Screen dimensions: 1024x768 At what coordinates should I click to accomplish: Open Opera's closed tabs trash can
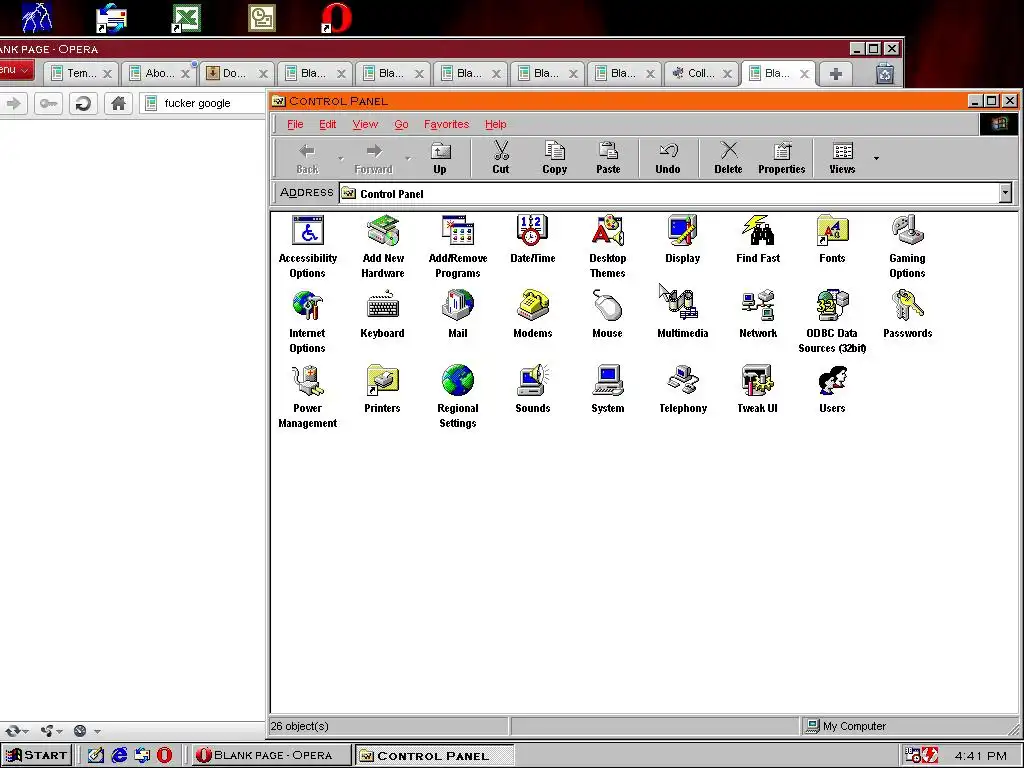point(885,73)
